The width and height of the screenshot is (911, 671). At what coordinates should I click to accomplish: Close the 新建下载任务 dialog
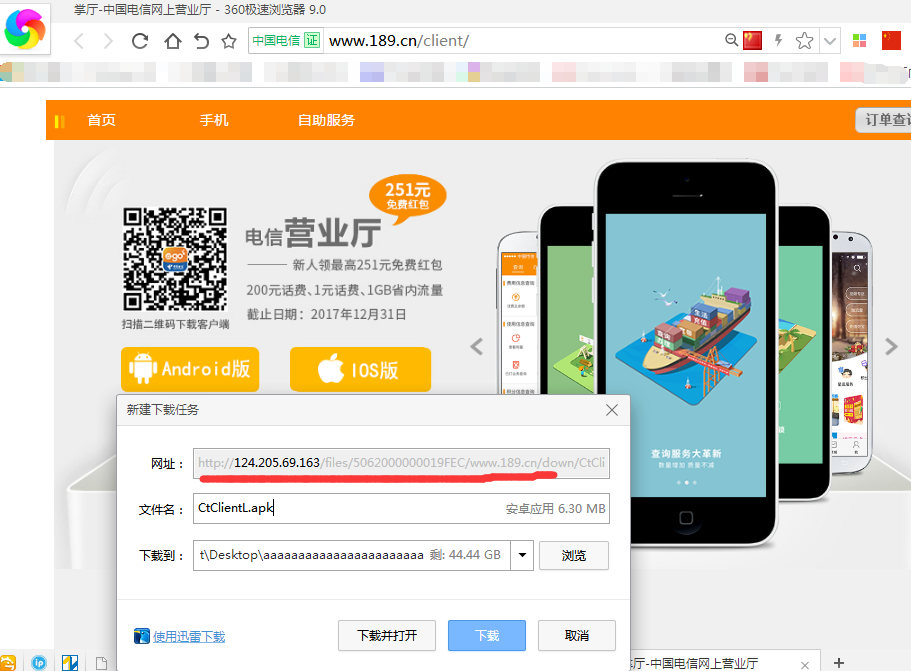(x=612, y=410)
